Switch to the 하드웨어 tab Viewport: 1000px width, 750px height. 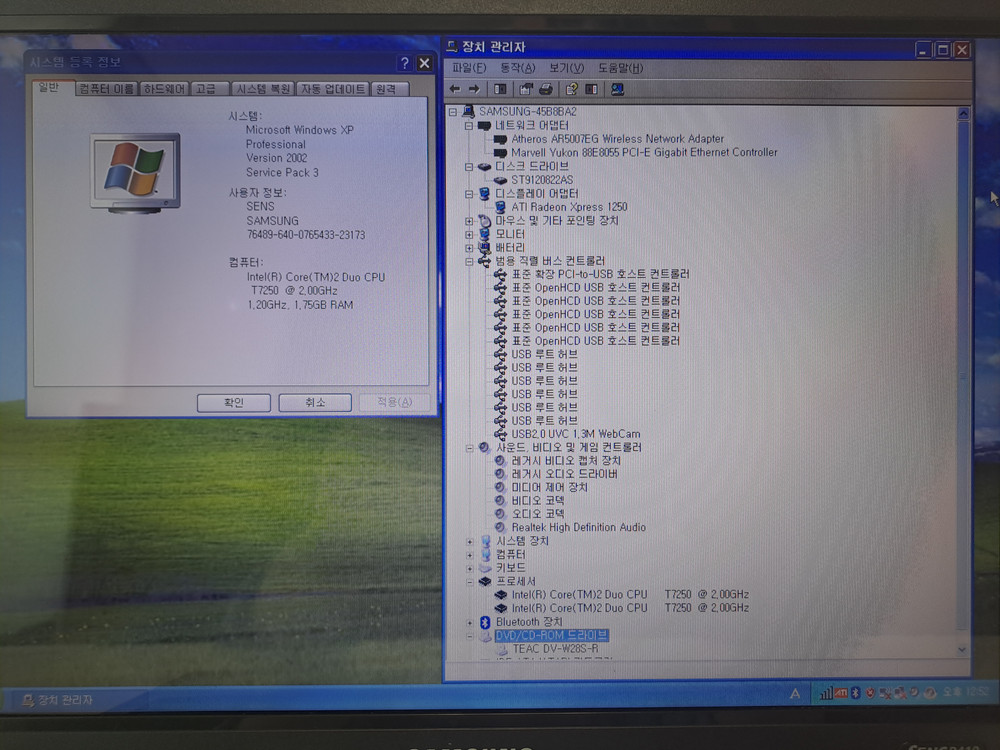pos(164,89)
